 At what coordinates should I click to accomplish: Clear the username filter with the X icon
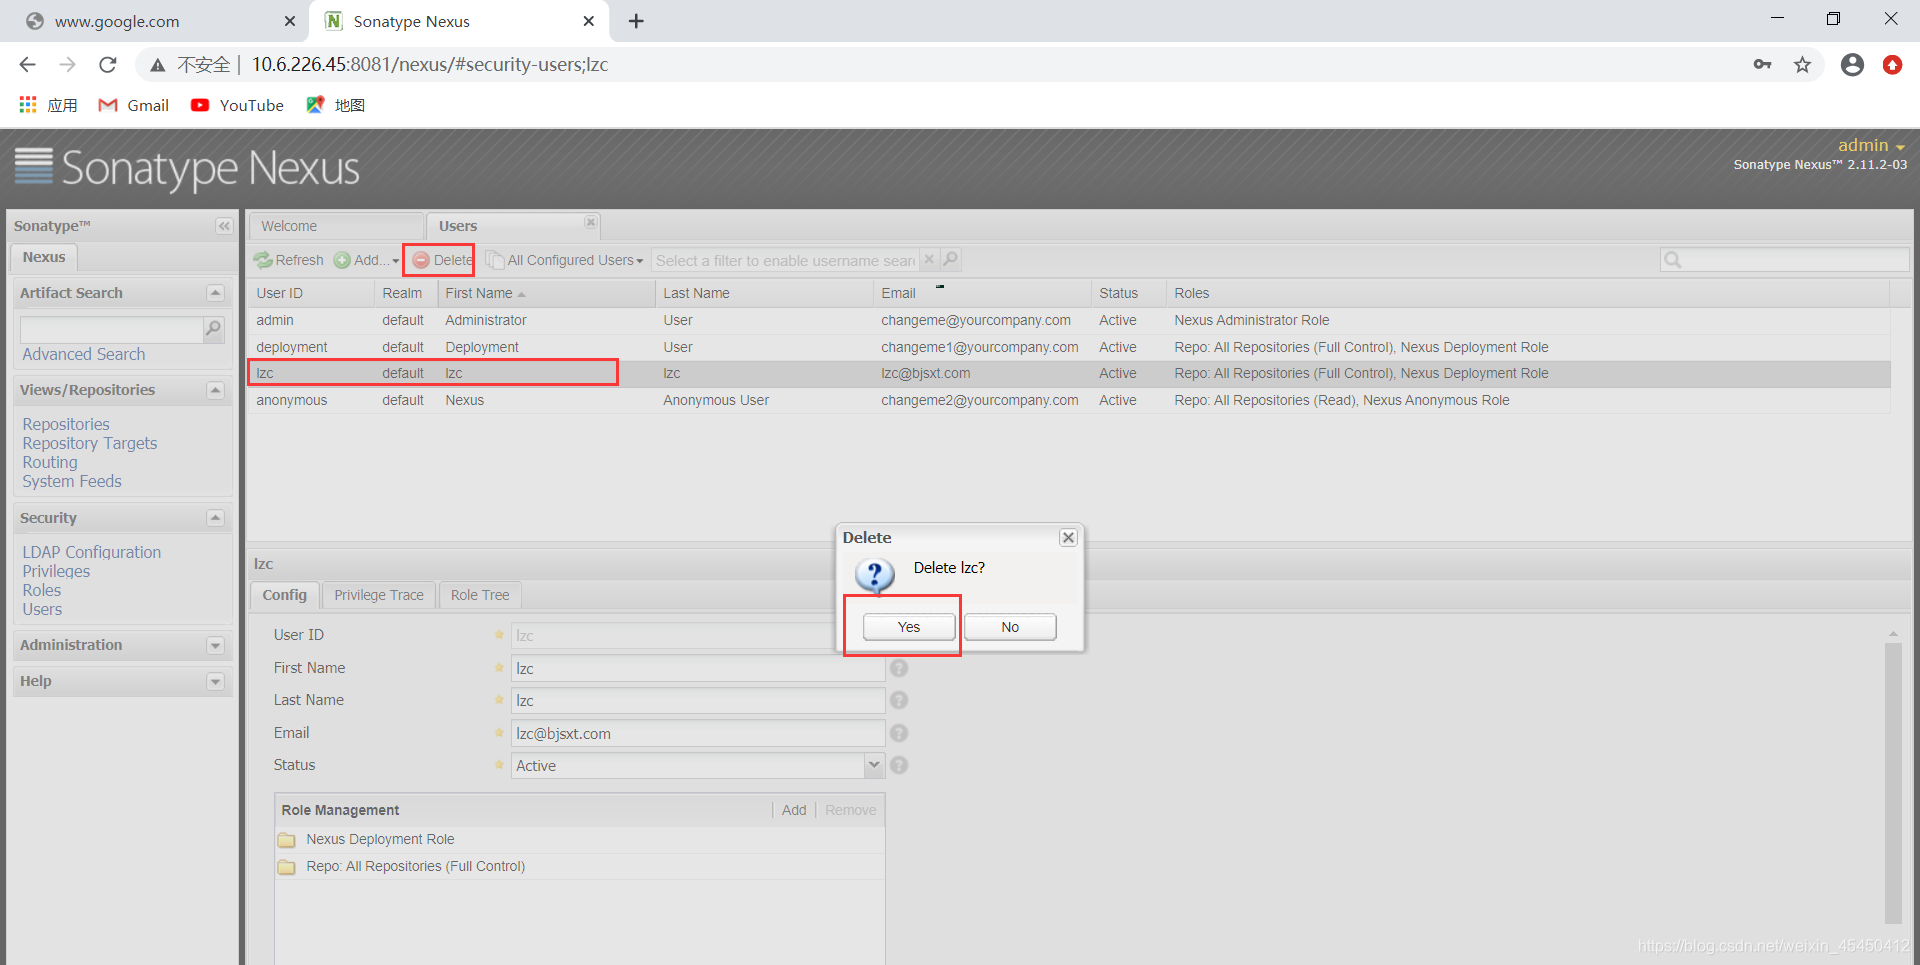click(929, 259)
